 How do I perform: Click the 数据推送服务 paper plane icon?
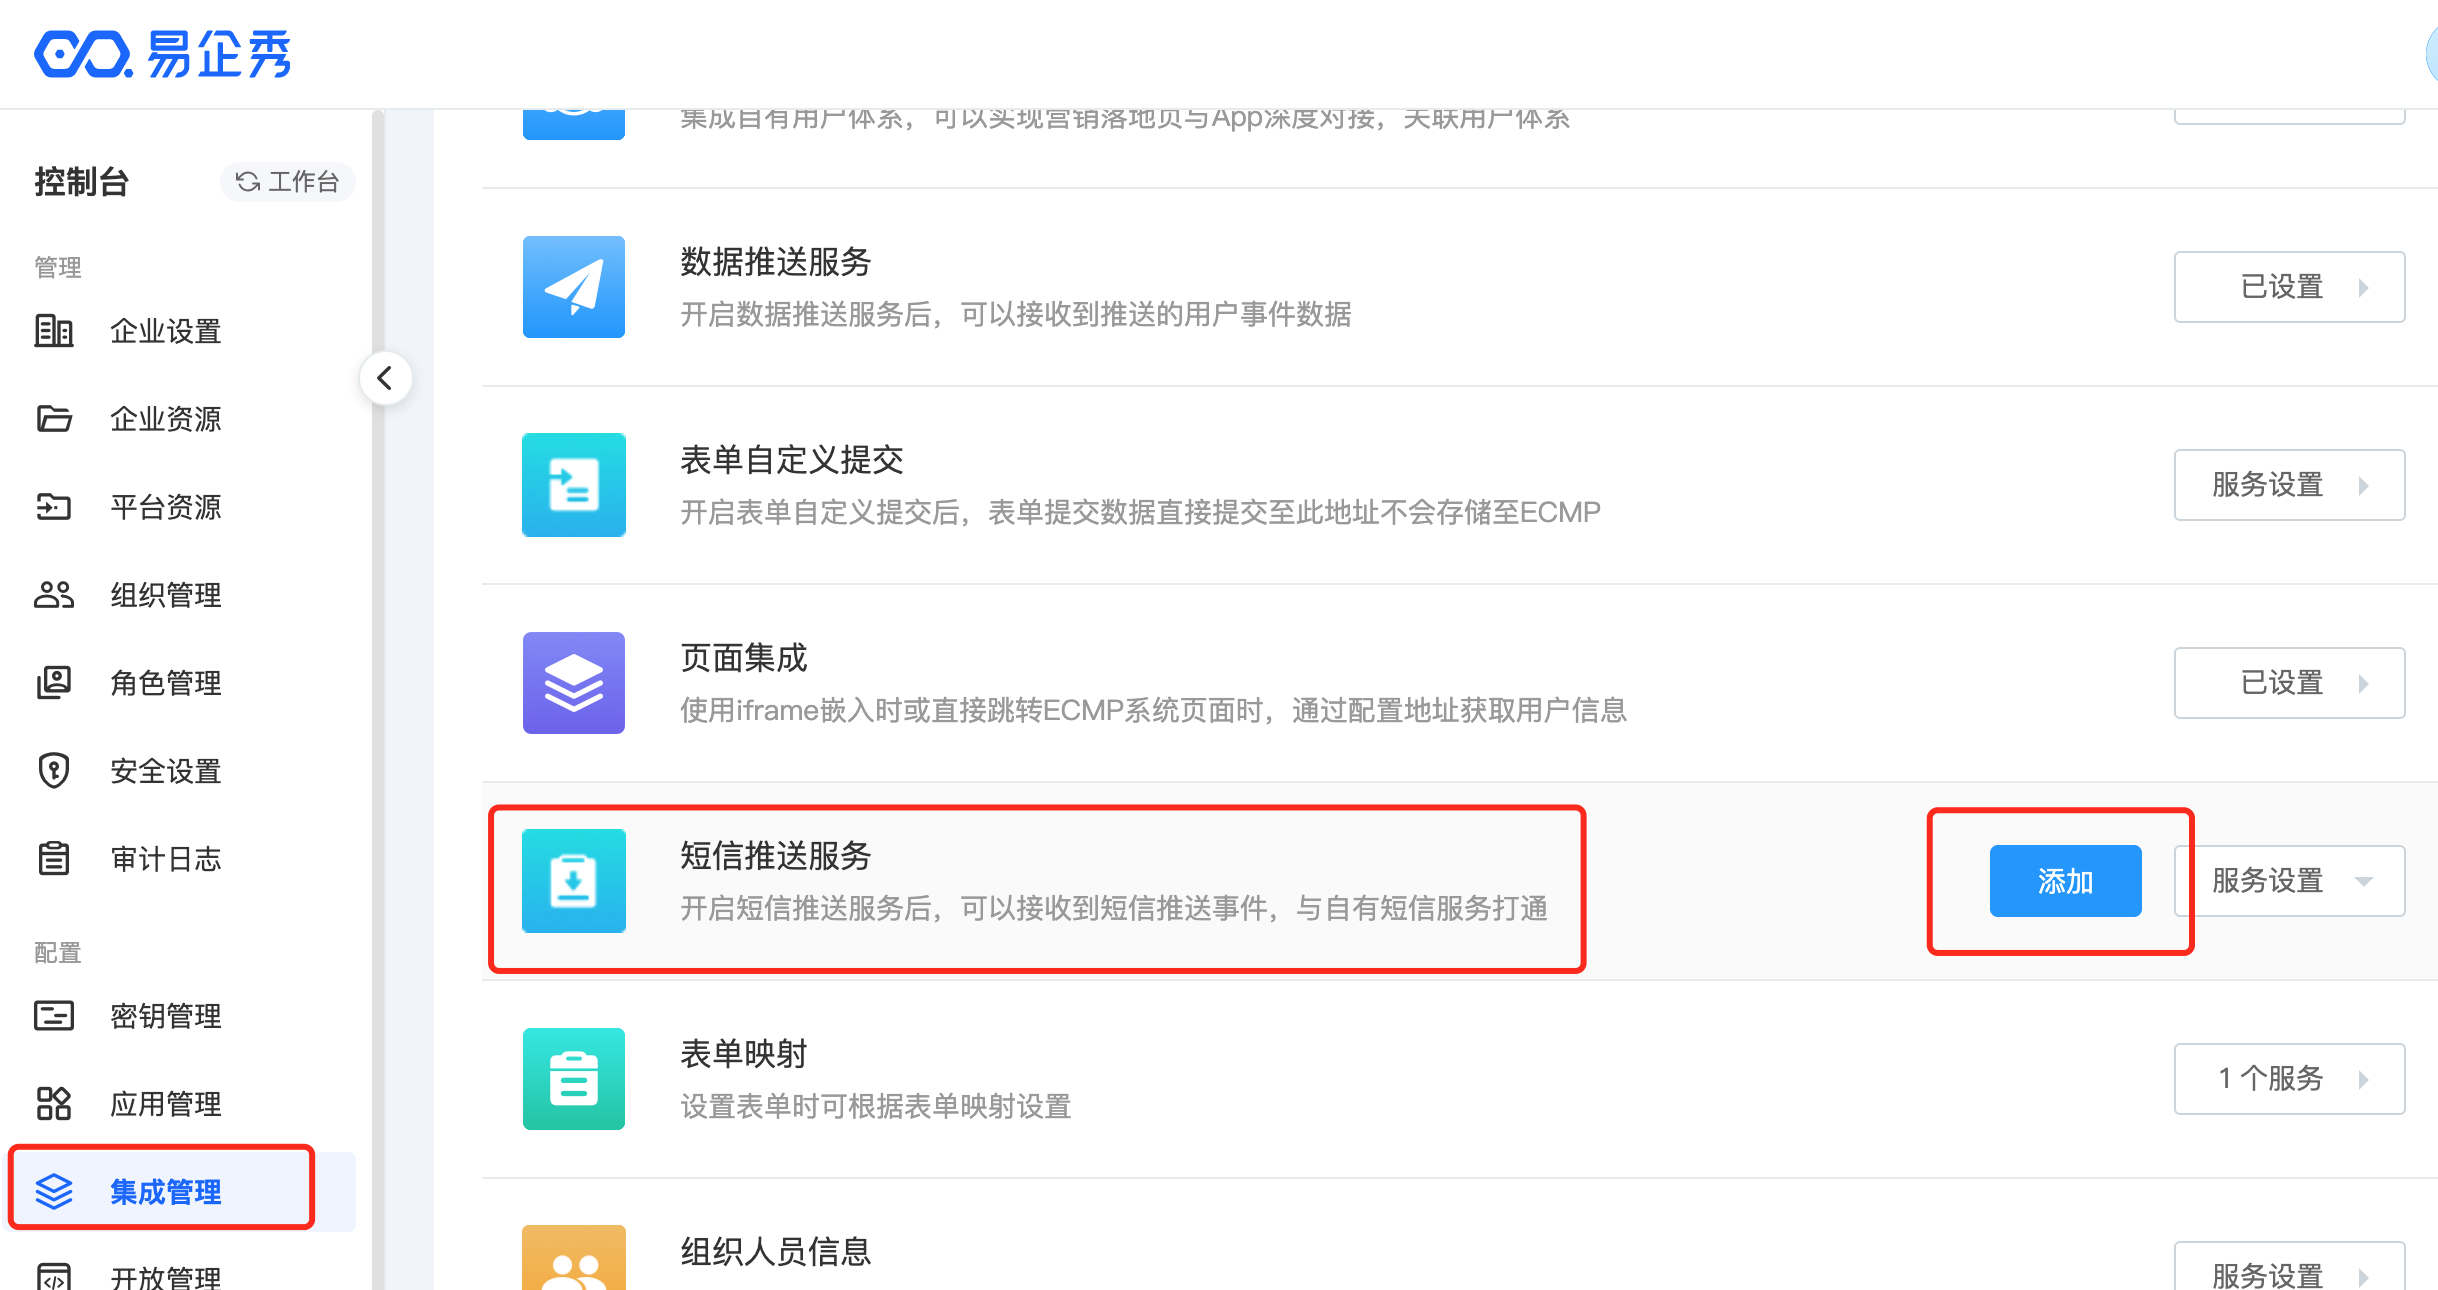click(x=574, y=287)
